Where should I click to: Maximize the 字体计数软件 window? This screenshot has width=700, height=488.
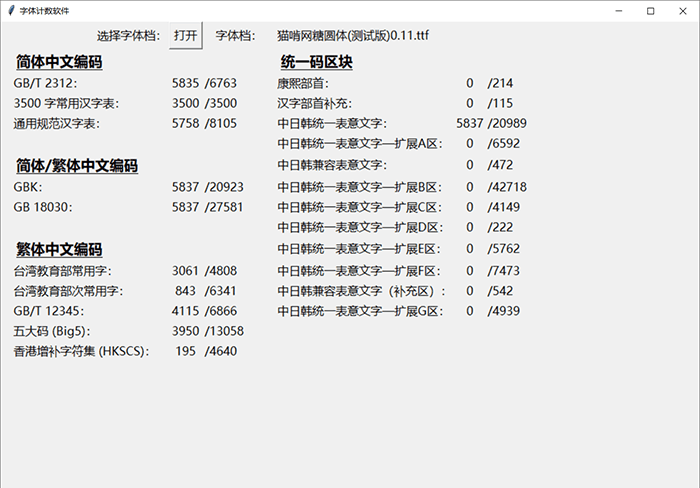650,11
